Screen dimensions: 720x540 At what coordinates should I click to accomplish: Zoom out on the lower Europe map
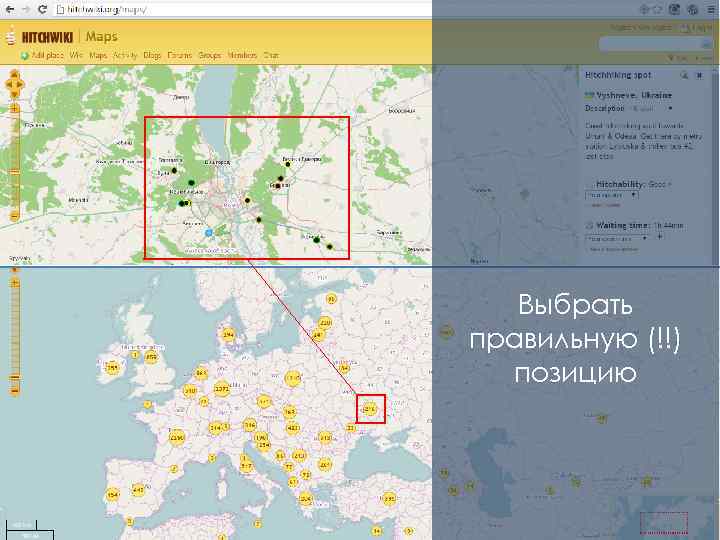15,391
